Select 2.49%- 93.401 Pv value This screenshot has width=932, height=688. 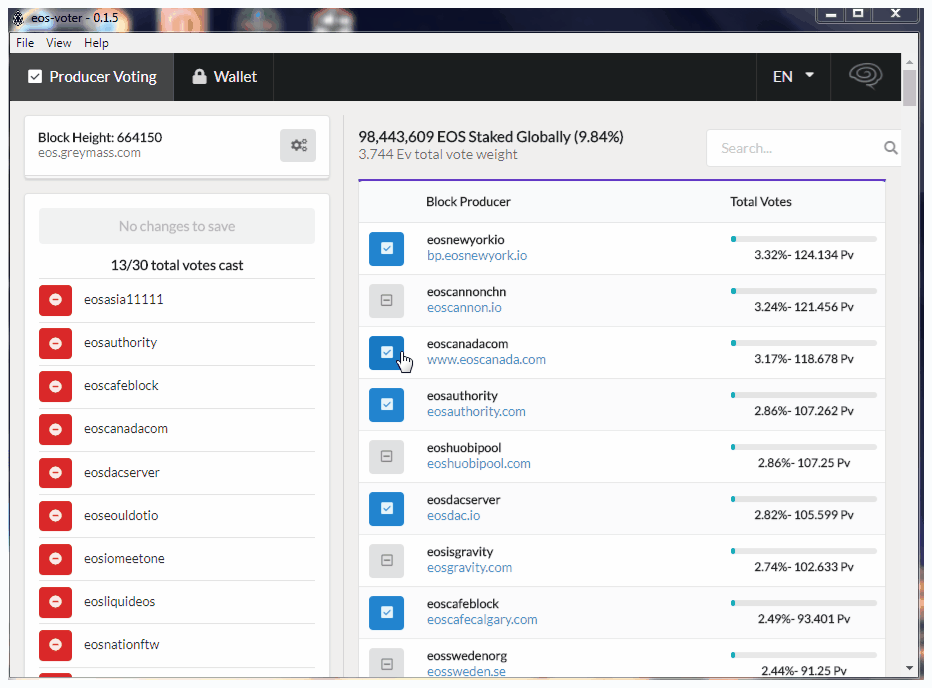(804, 619)
